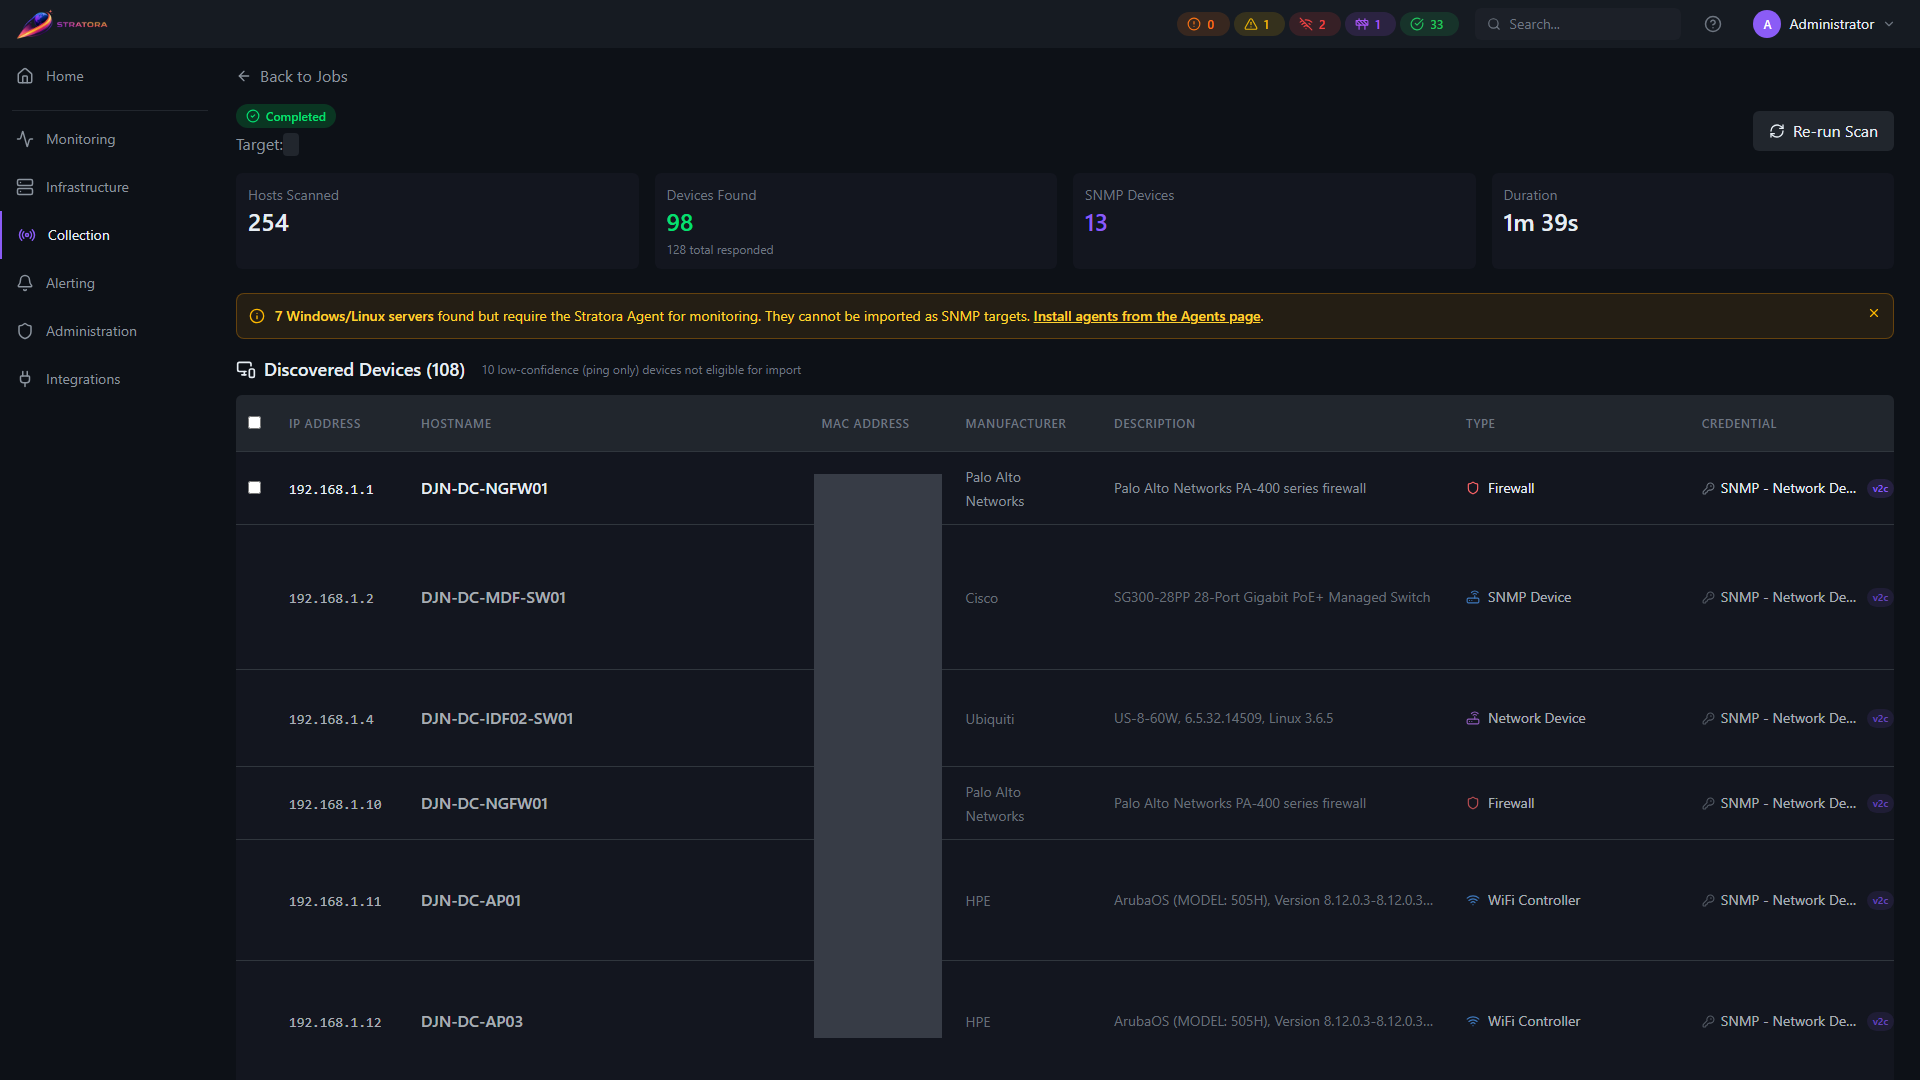Open the help question mark icon

[x=1713, y=24]
